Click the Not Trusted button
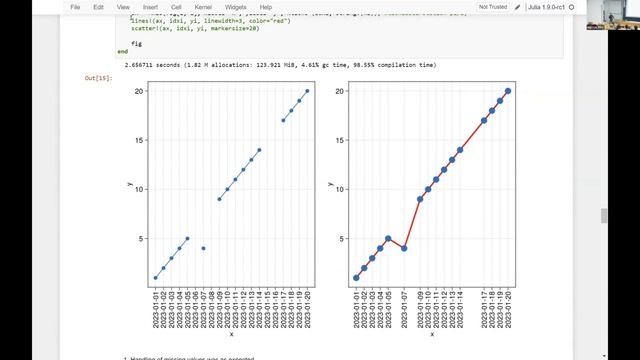This screenshot has width=640, height=360. 493,7
